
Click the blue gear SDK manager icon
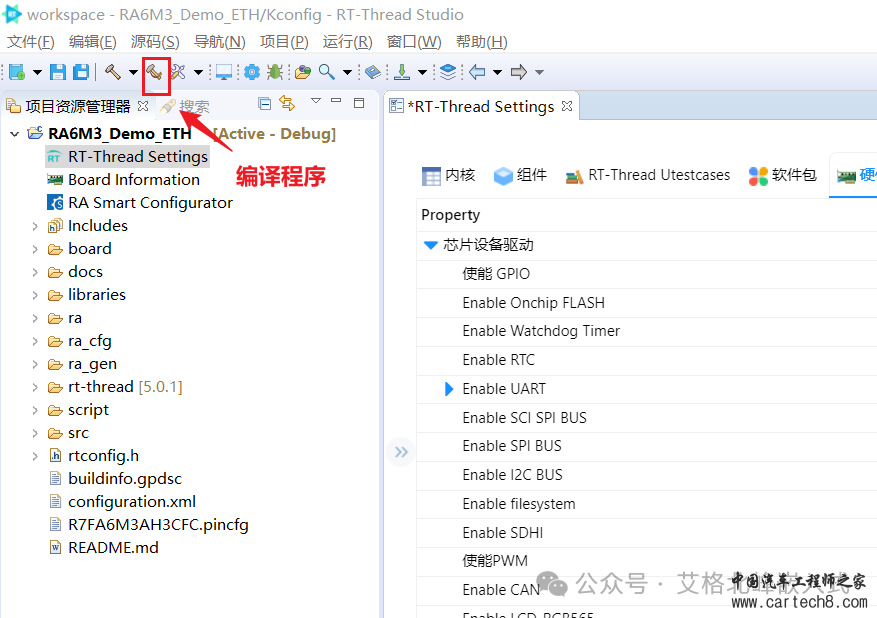(x=252, y=72)
